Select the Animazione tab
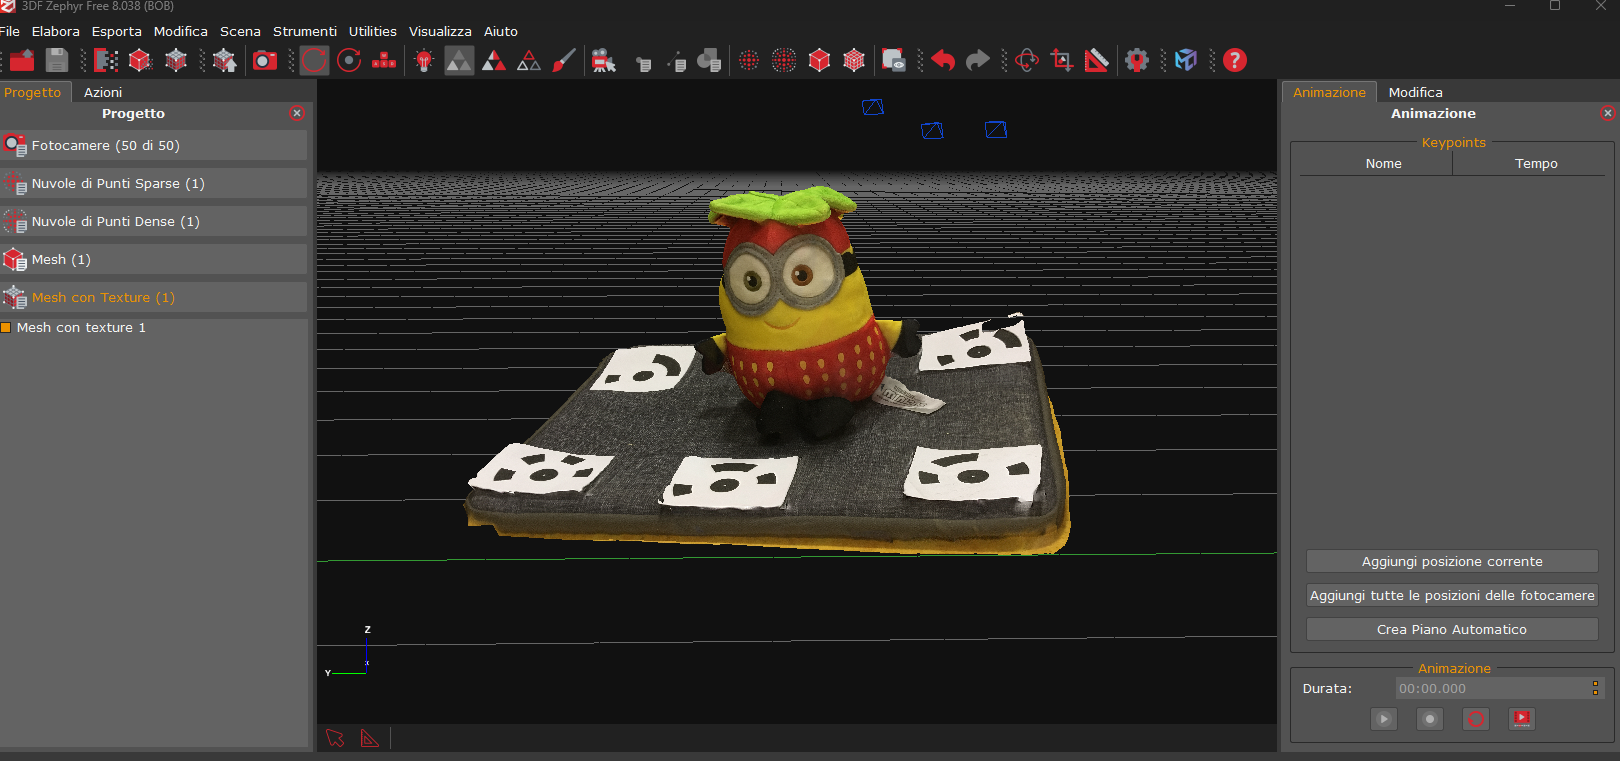1620x761 pixels. pyautogui.click(x=1329, y=92)
